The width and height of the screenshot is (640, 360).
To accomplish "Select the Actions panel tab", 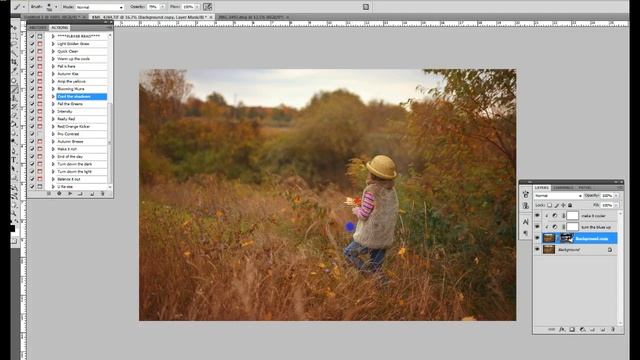I will tap(60, 28).
